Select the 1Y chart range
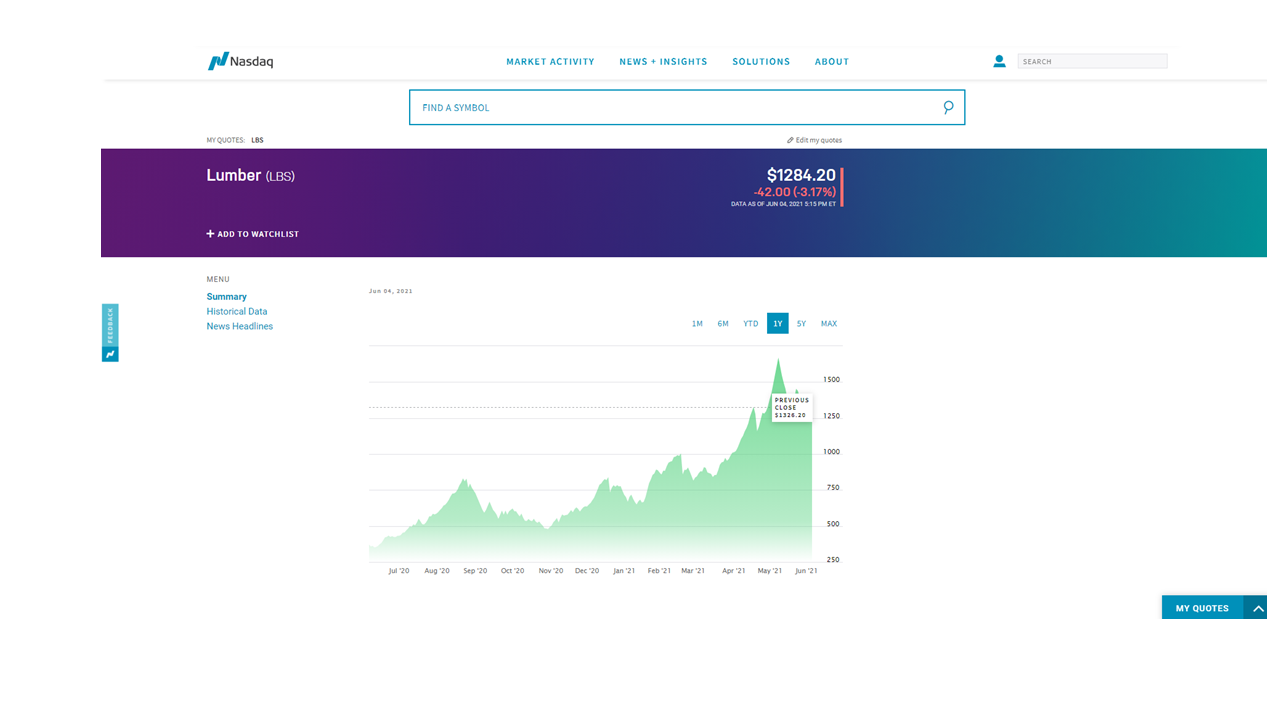Image resolution: width=1280 pixels, height=720 pixels. click(777, 323)
